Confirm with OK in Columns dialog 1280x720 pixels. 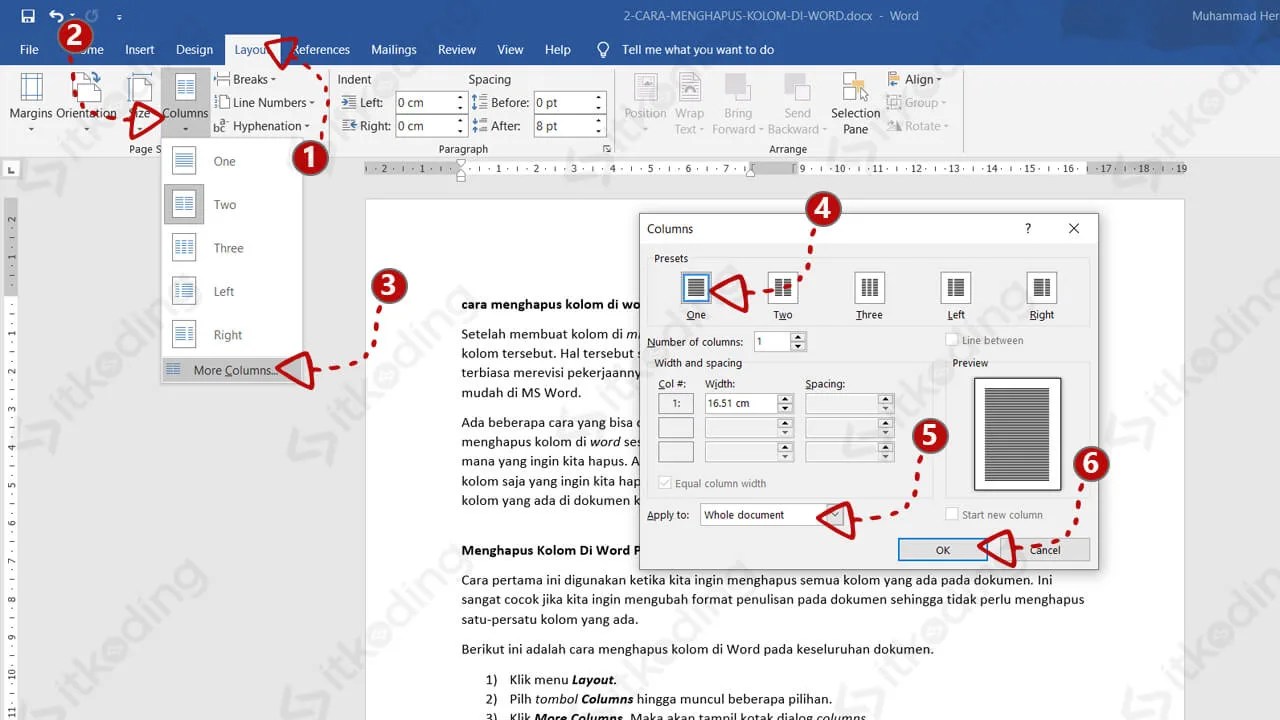click(941, 550)
